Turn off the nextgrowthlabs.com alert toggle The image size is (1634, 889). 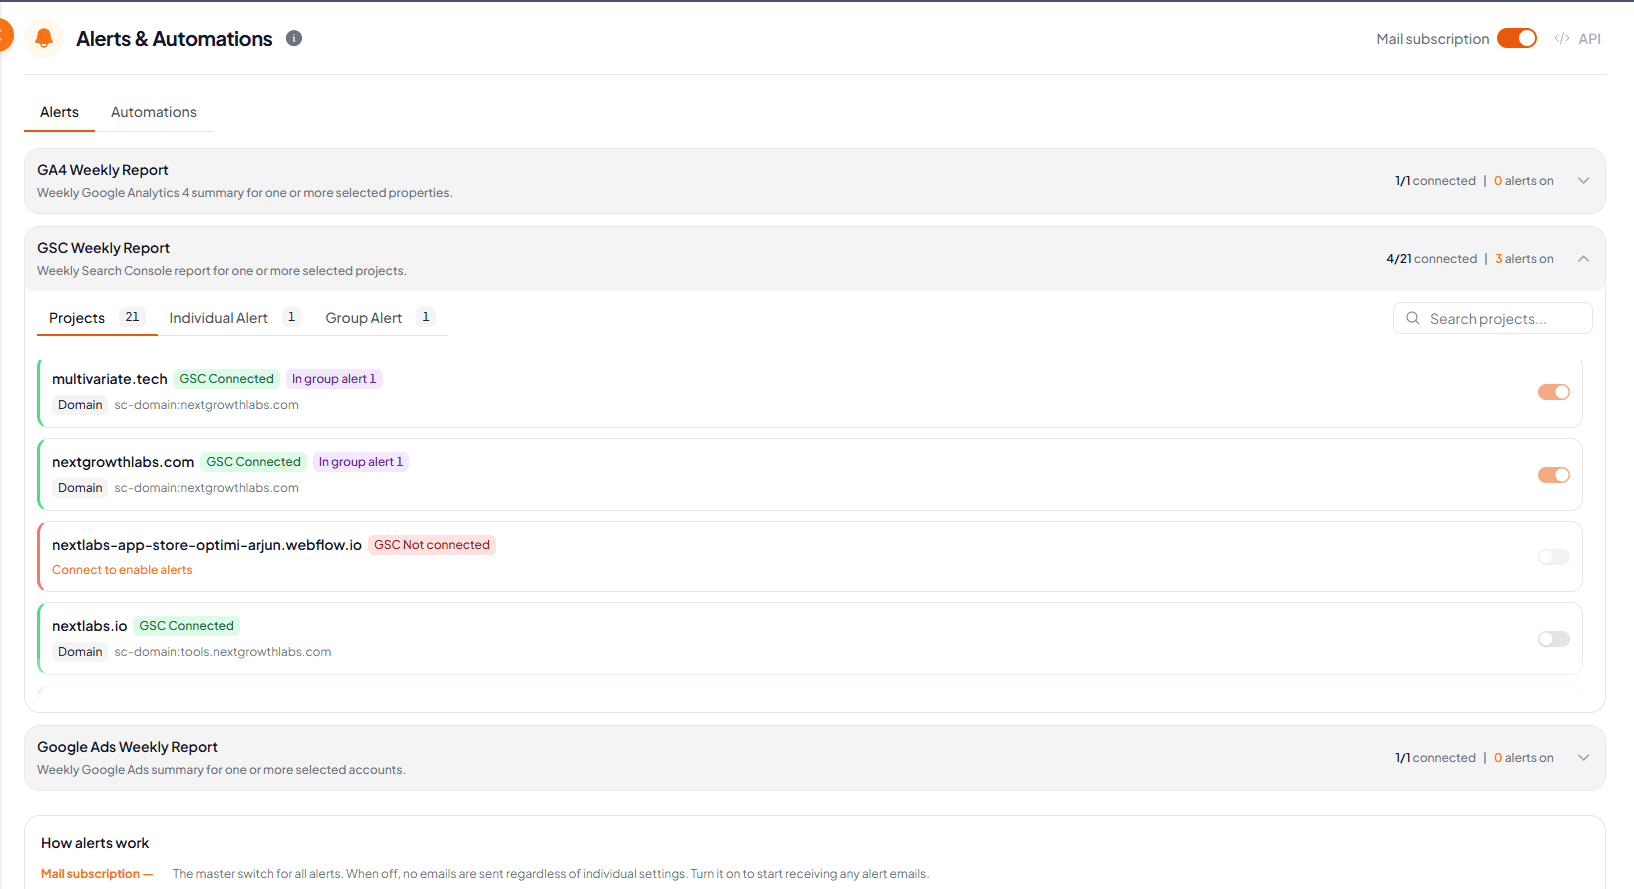(1554, 475)
